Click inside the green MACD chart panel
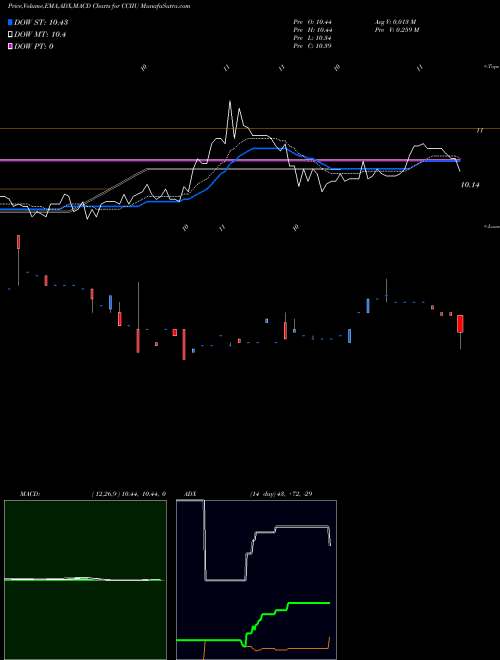Viewport: 500px width, 660px height. click(85, 580)
